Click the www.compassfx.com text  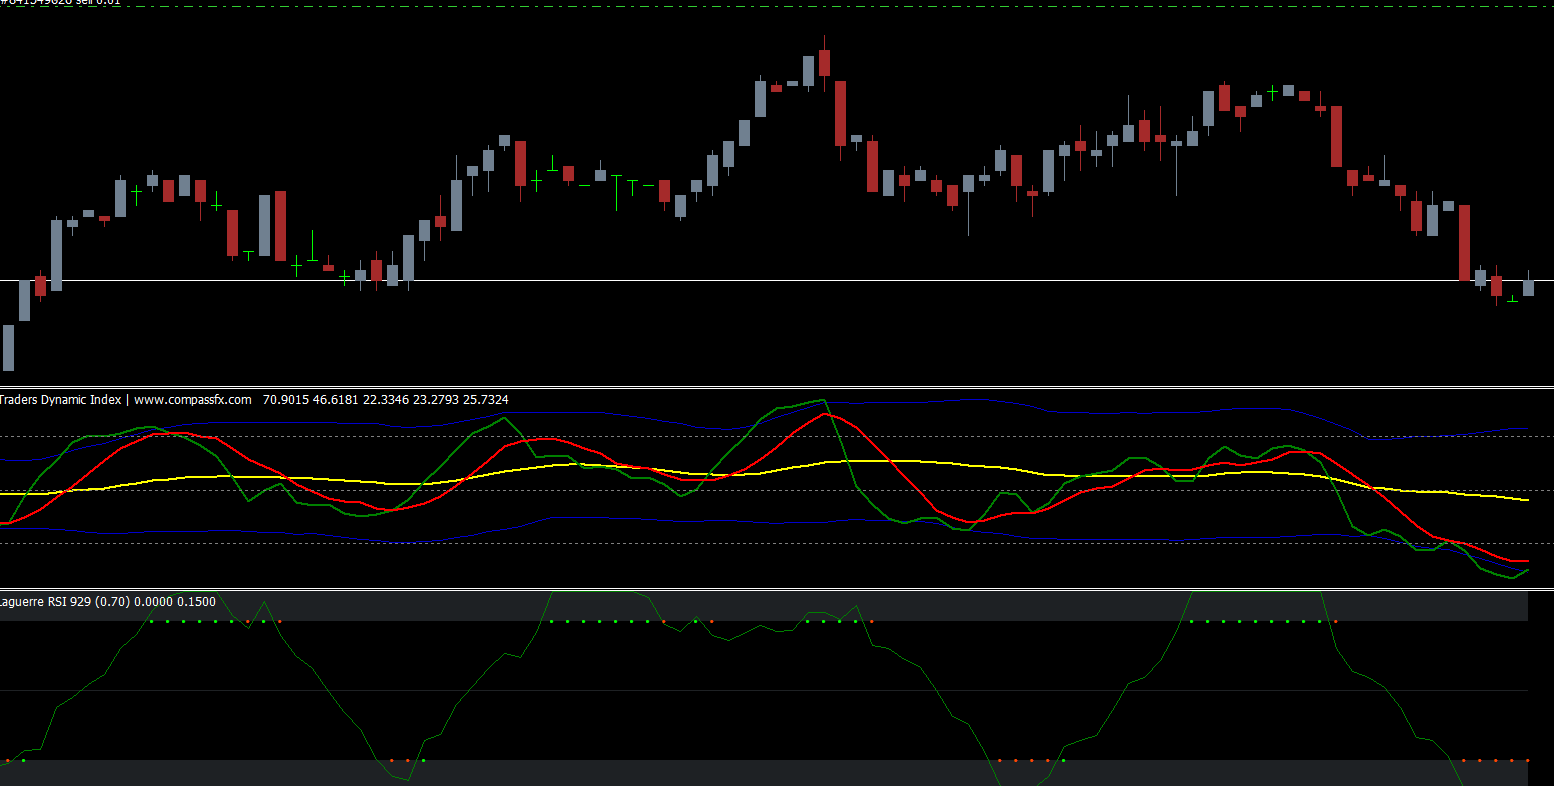(193, 400)
